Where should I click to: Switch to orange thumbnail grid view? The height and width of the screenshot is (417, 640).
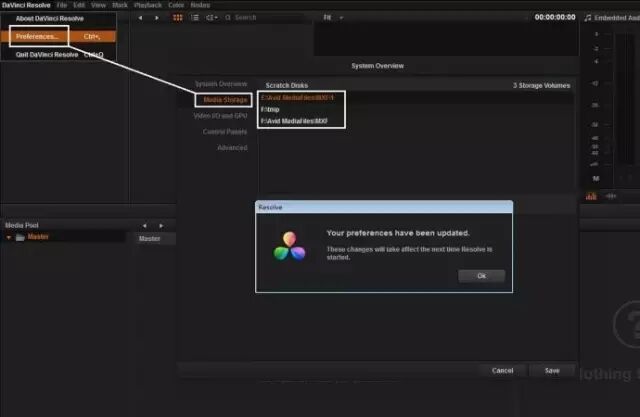click(x=178, y=18)
